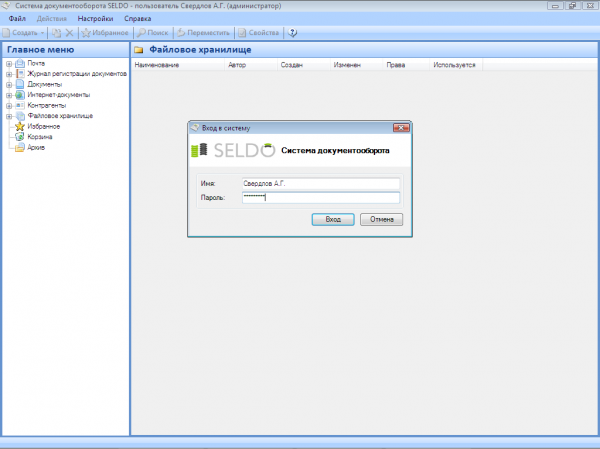Click the help question mark icon
Viewport: 600px width, 449px height.
click(292, 33)
